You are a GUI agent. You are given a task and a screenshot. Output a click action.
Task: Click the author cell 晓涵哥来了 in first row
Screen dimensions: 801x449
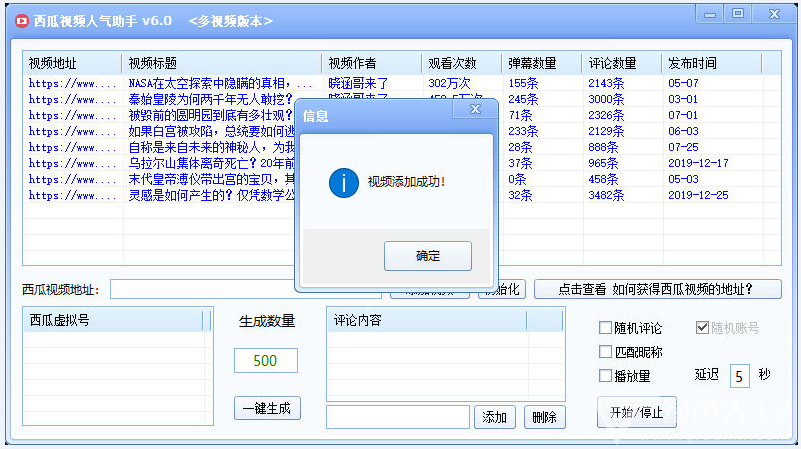[358, 83]
